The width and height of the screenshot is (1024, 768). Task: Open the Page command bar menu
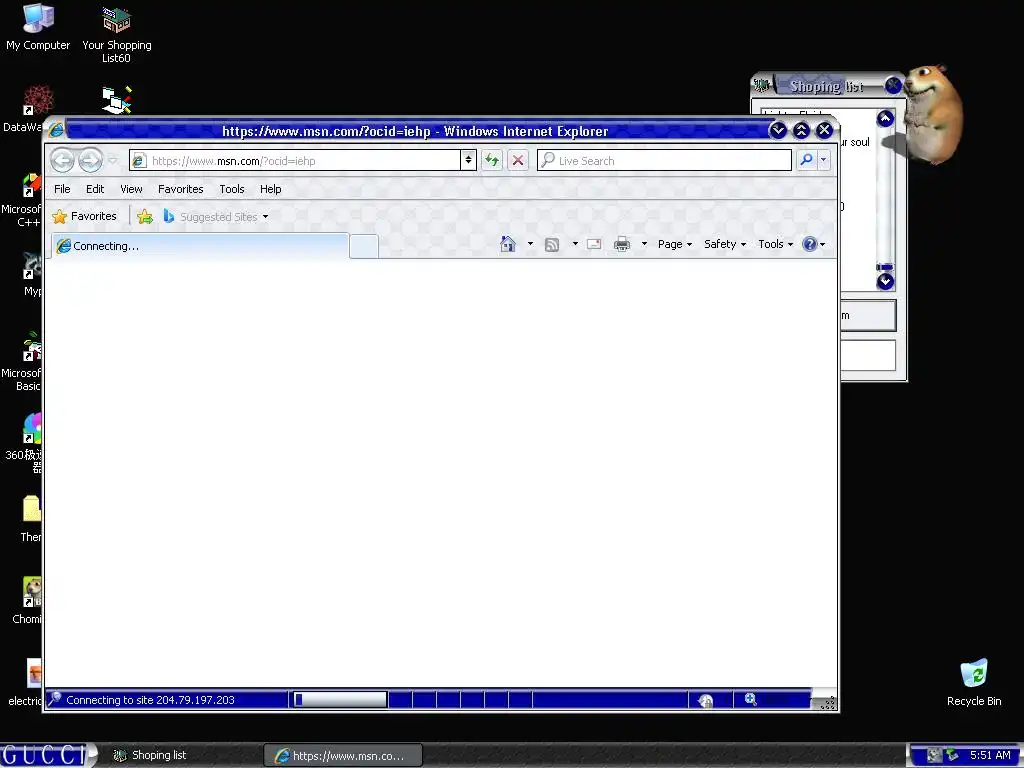click(x=675, y=244)
